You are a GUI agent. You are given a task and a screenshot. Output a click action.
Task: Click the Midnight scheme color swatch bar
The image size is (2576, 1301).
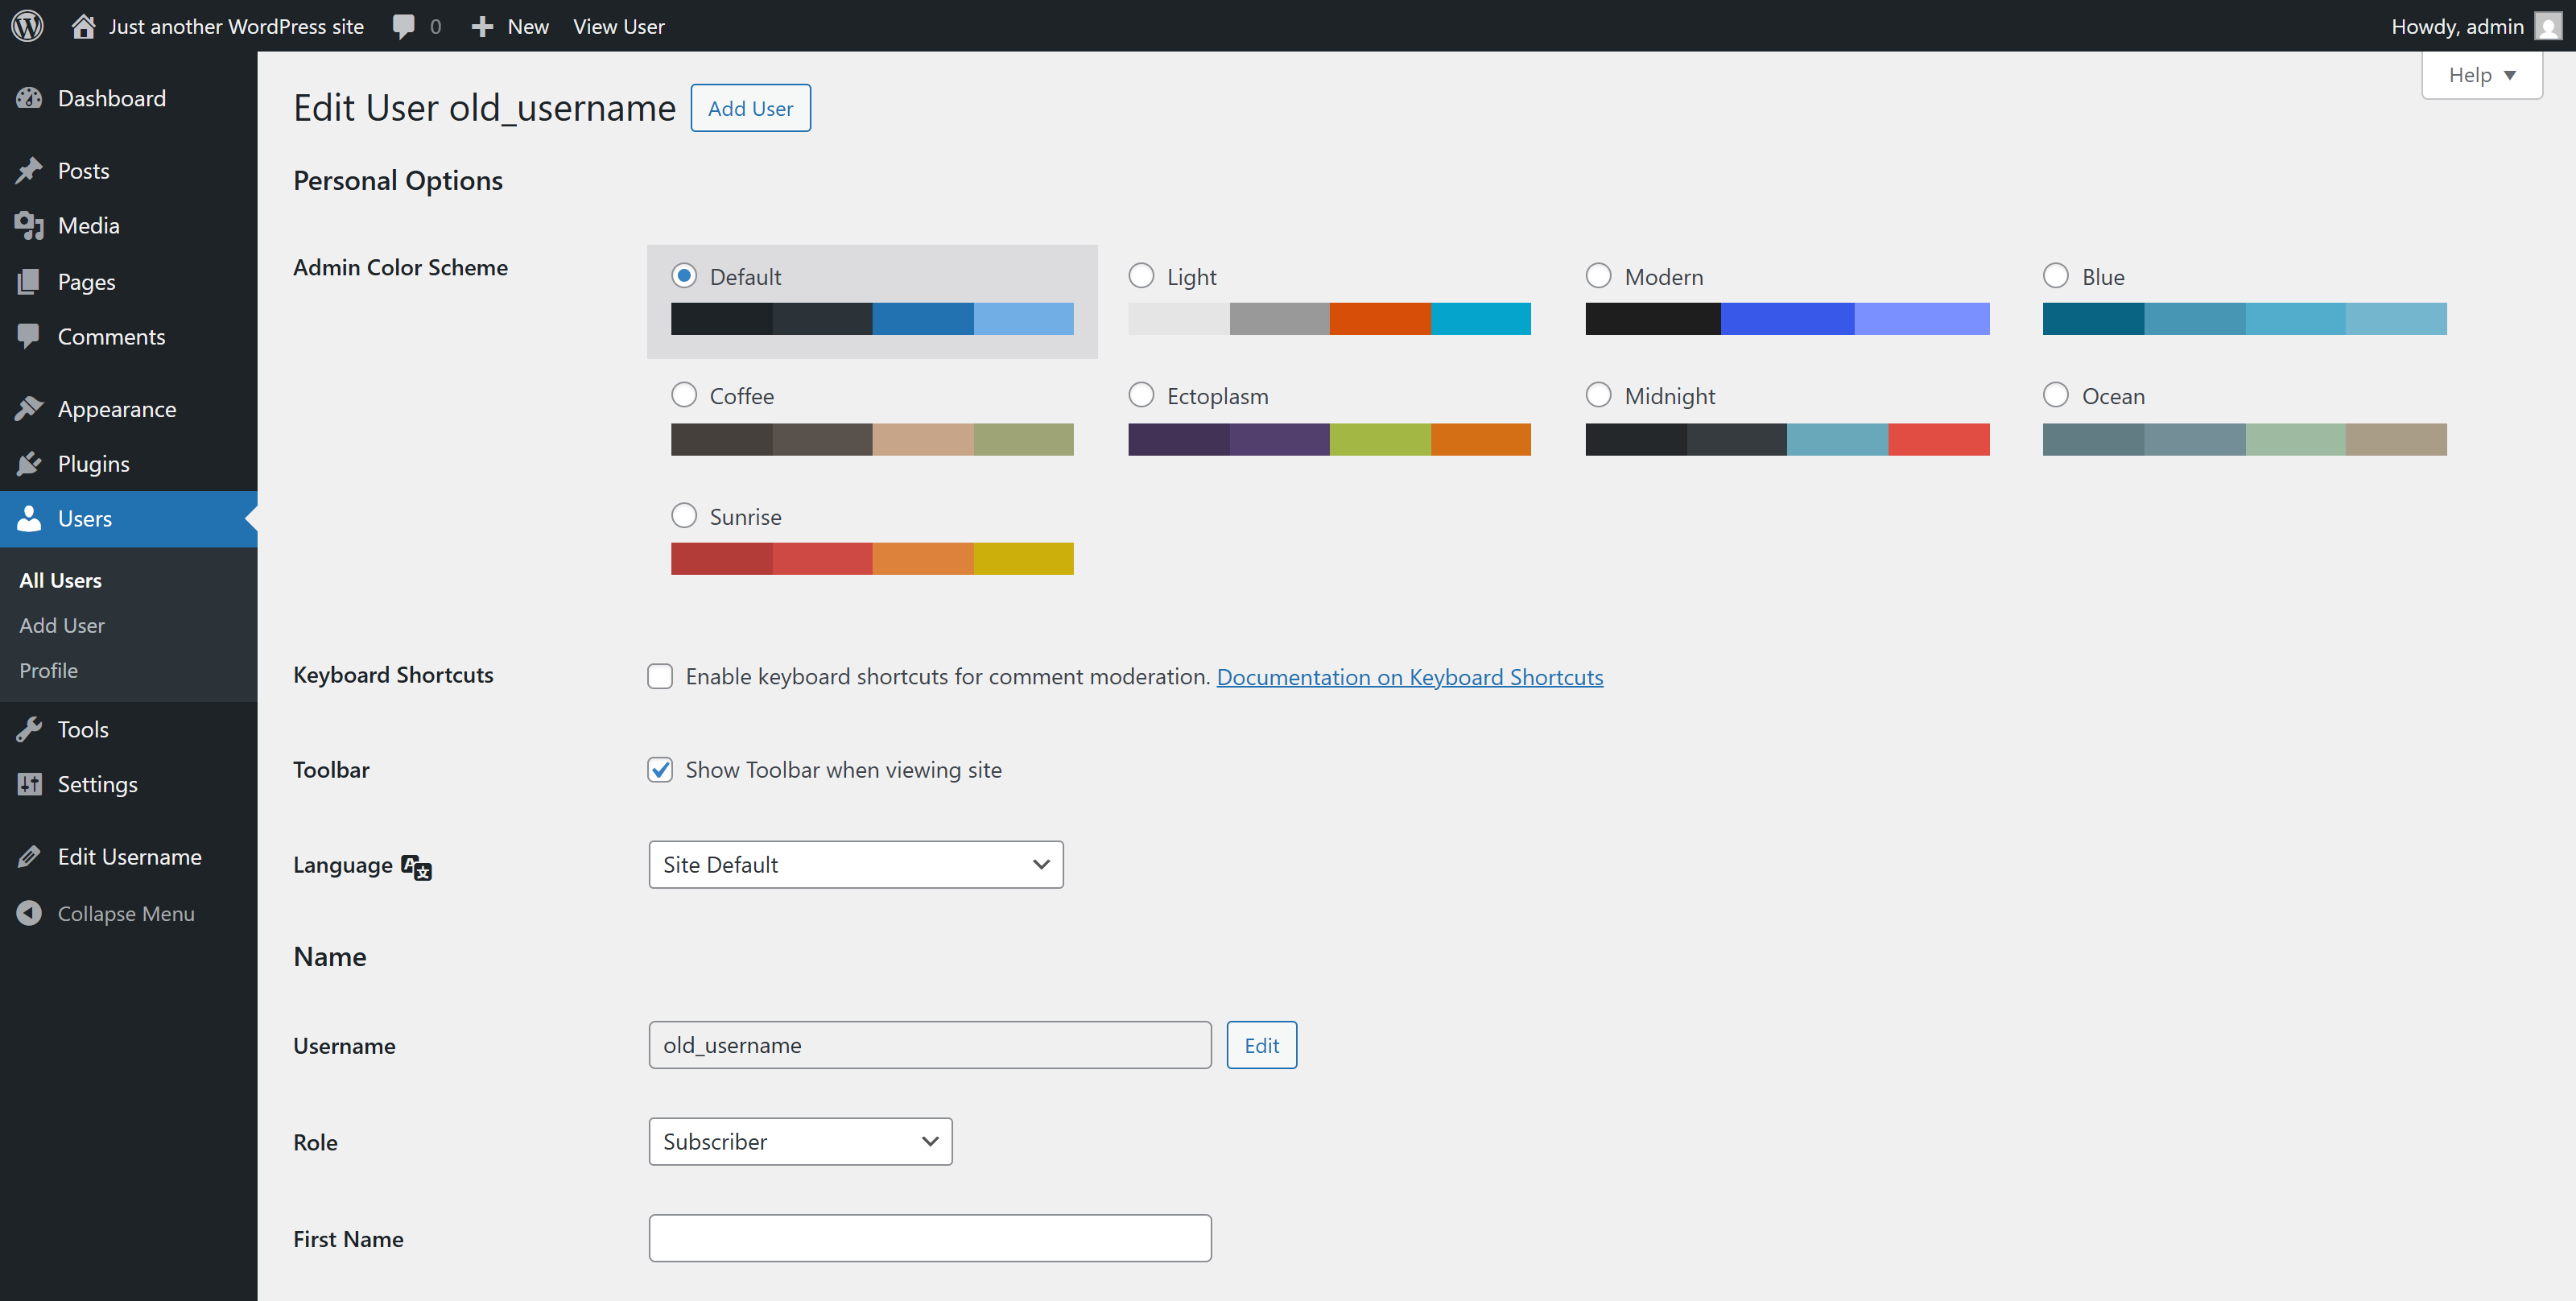coord(1787,440)
